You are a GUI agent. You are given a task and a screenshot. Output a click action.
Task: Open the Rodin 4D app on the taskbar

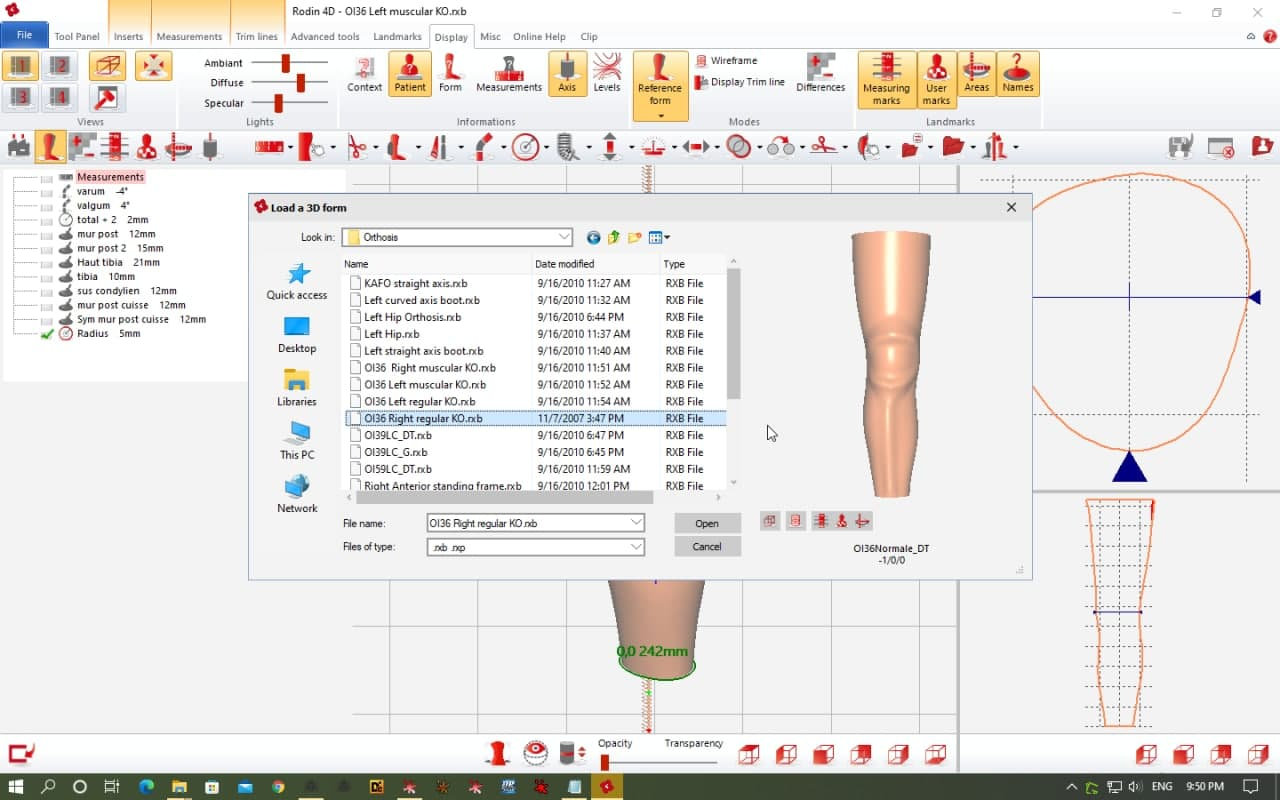(x=606, y=788)
